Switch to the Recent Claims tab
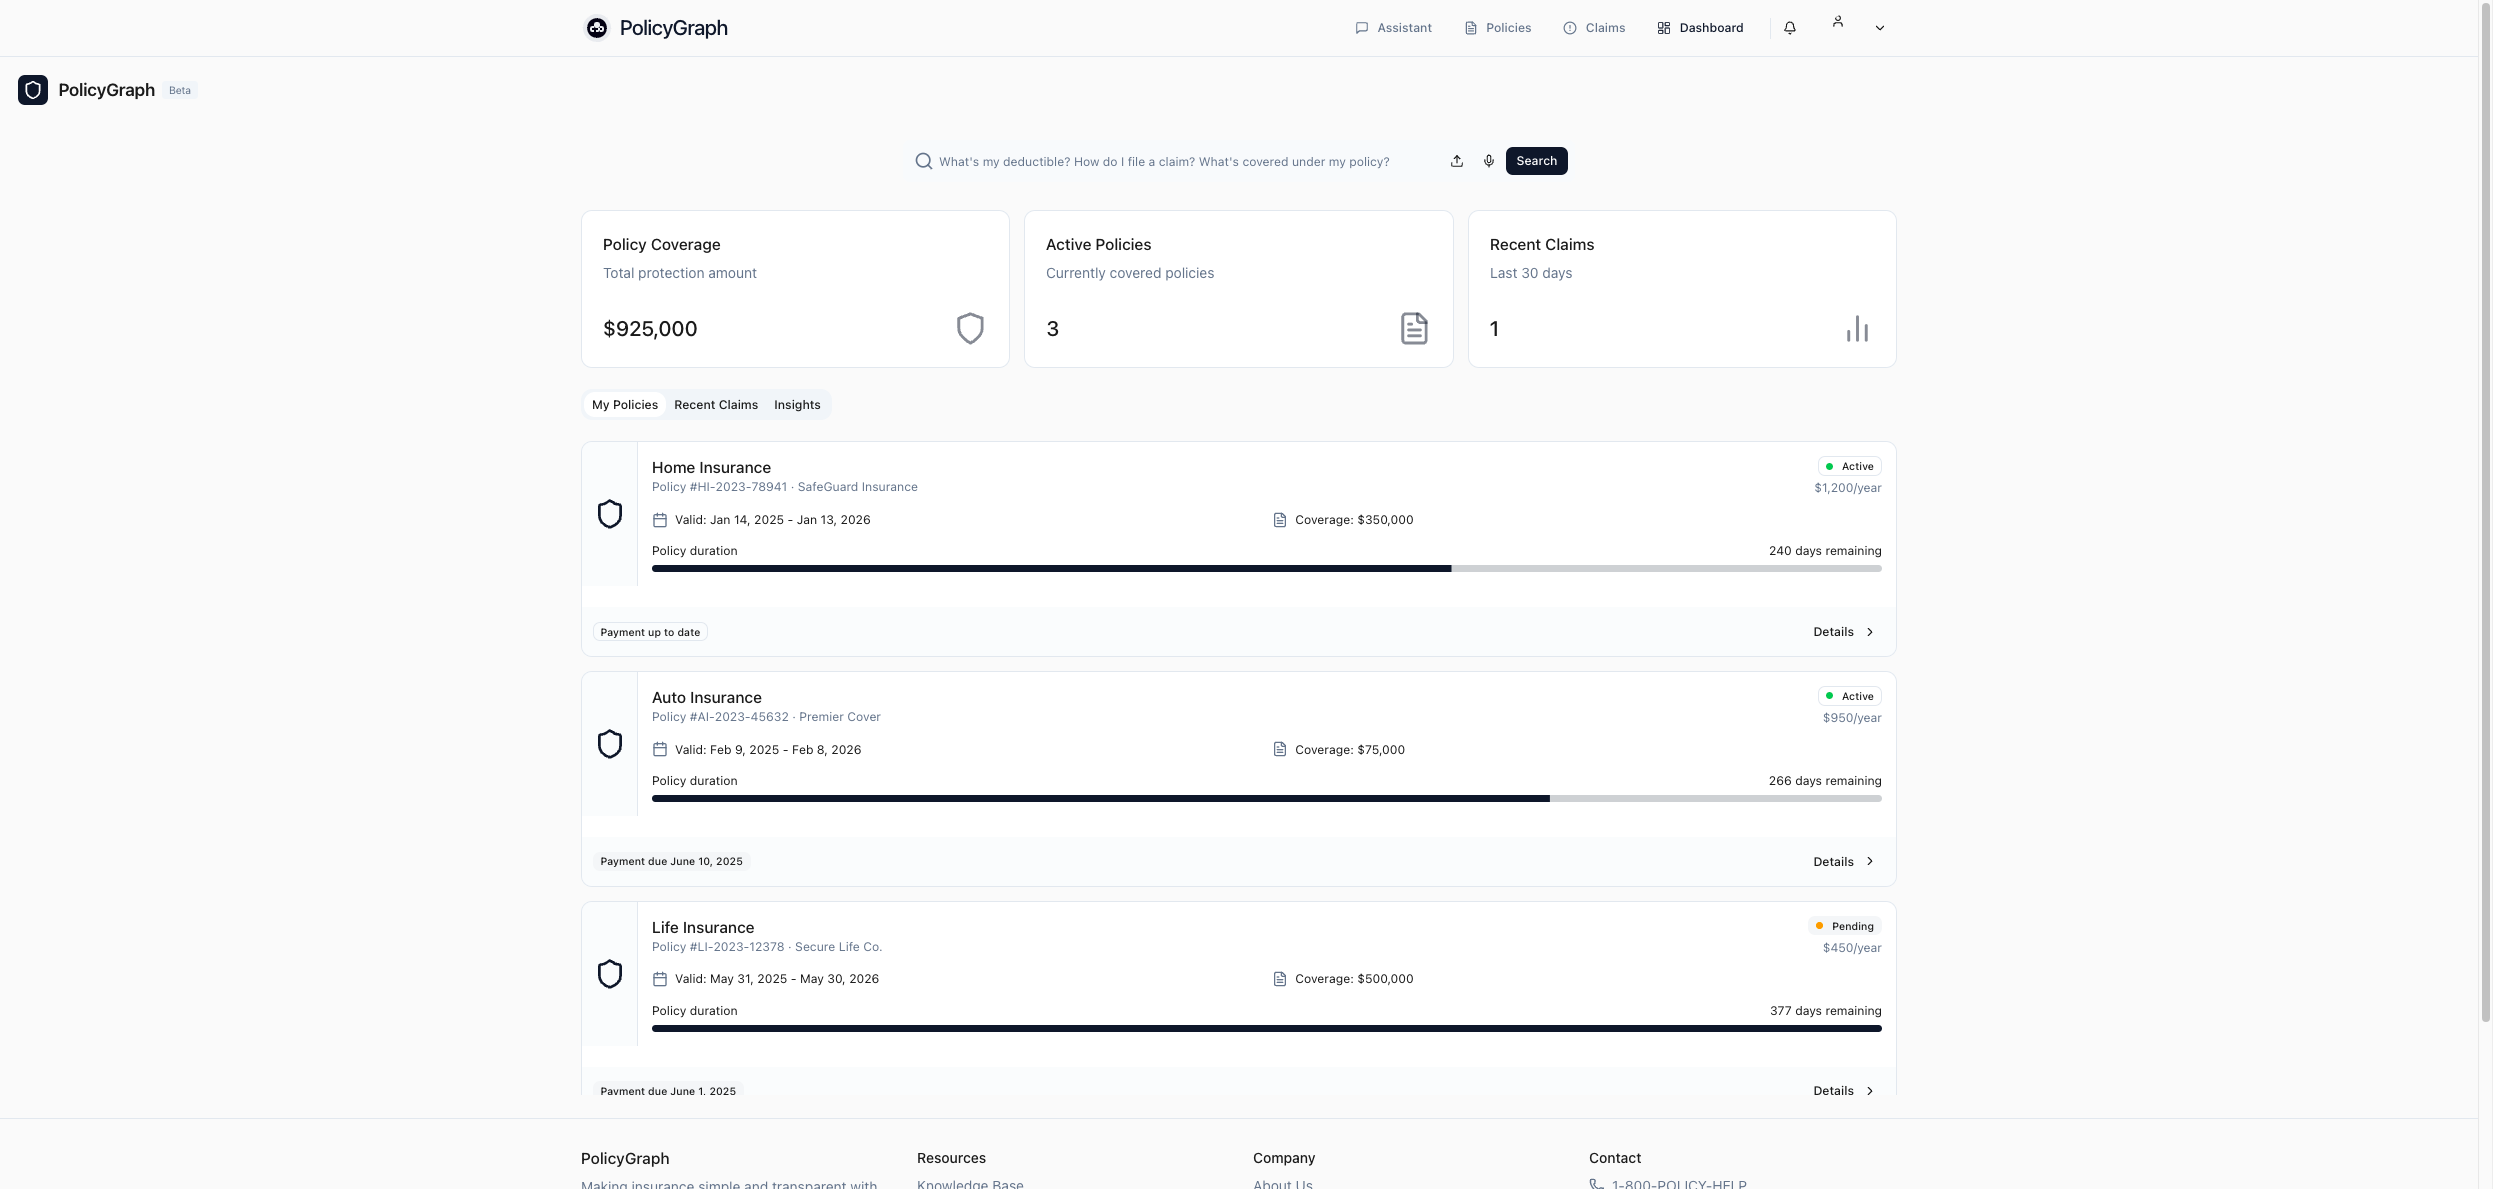The image size is (2493, 1189). click(x=716, y=405)
